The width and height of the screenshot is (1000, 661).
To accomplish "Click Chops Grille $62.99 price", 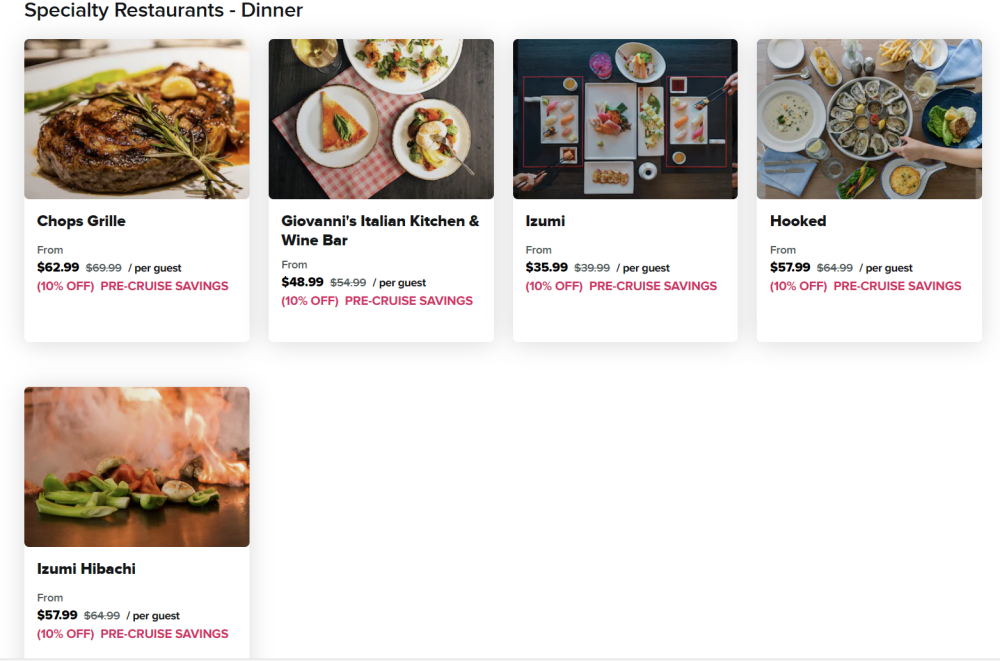I will 58,267.
